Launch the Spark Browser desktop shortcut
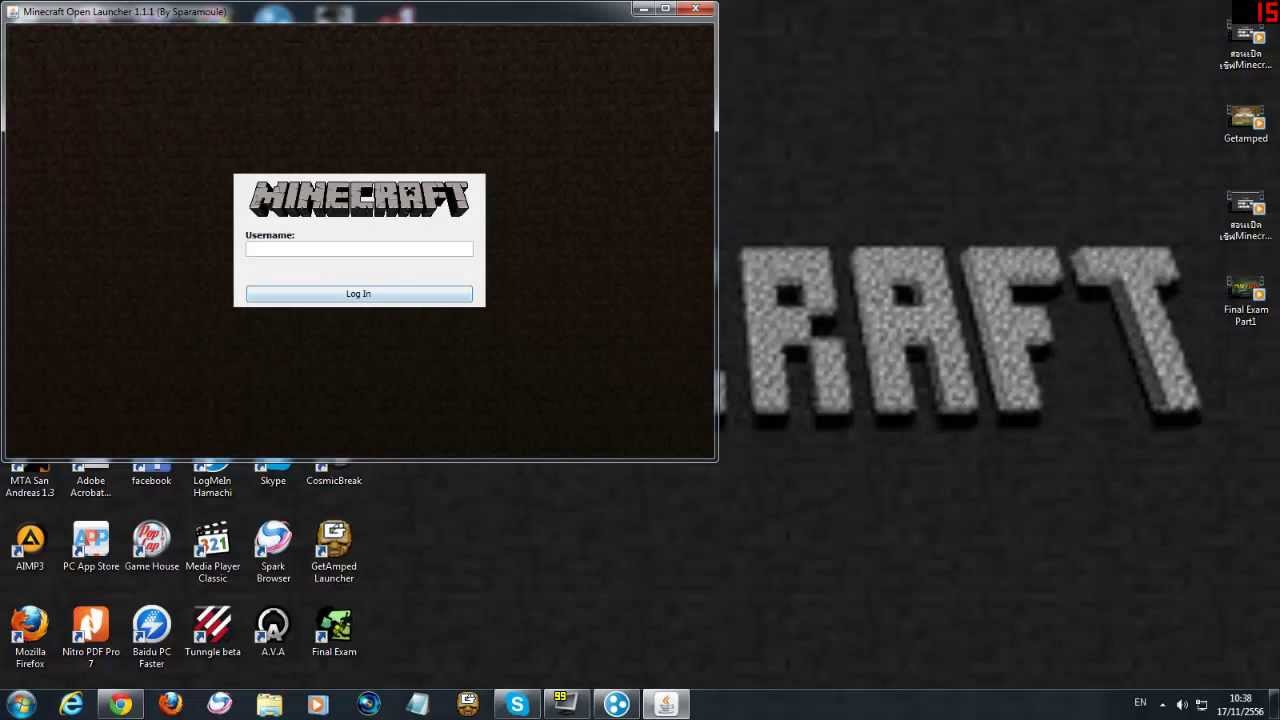Image resolution: width=1280 pixels, height=720 pixels. coord(273,552)
